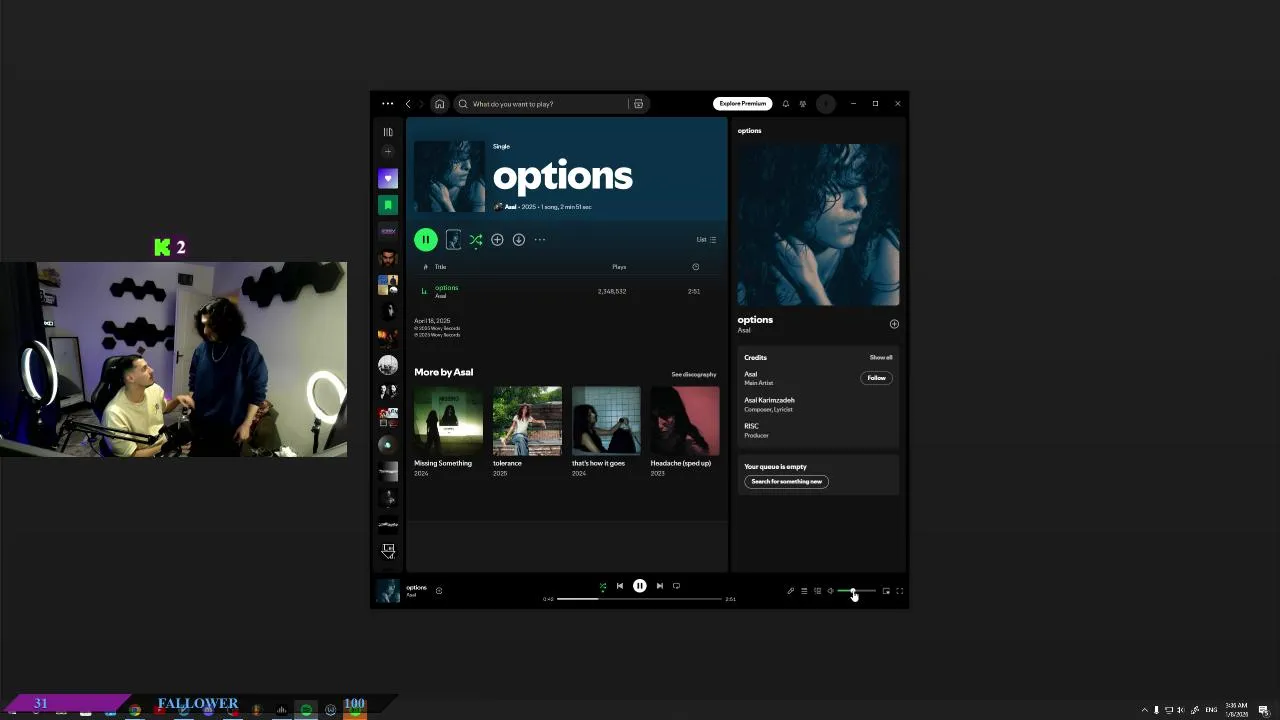The height and width of the screenshot is (720, 1280).
Task: Open Friend Activity icon
Action: point(803,104)
